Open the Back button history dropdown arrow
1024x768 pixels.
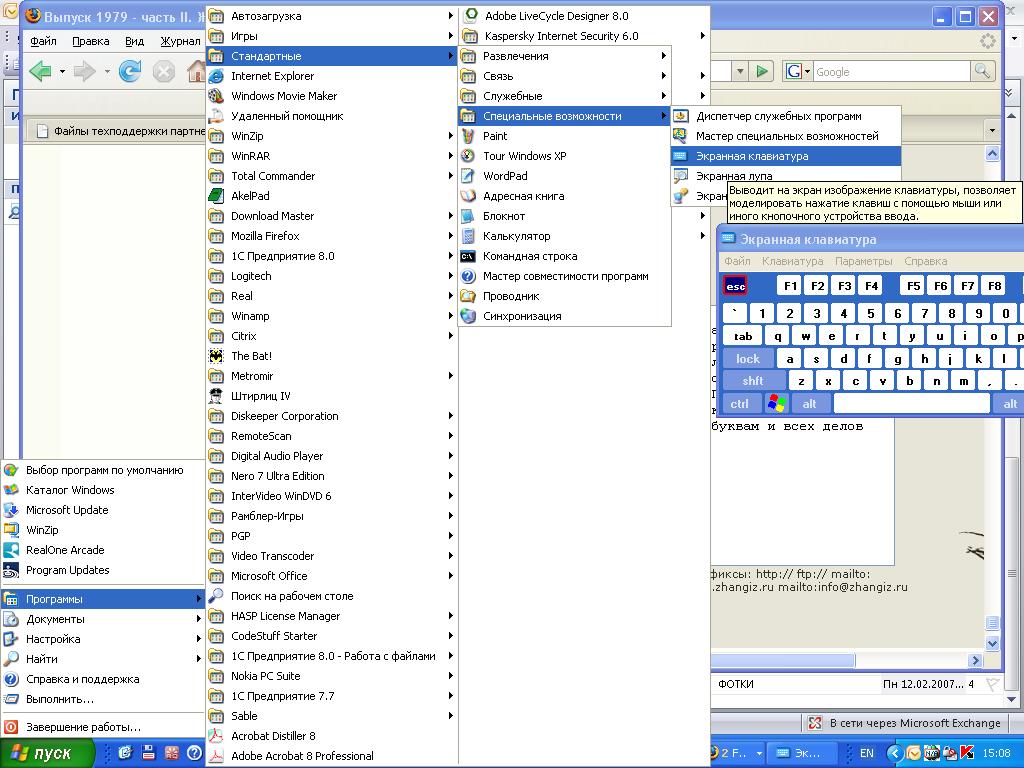pyautogui.click(x=62, y=71)
